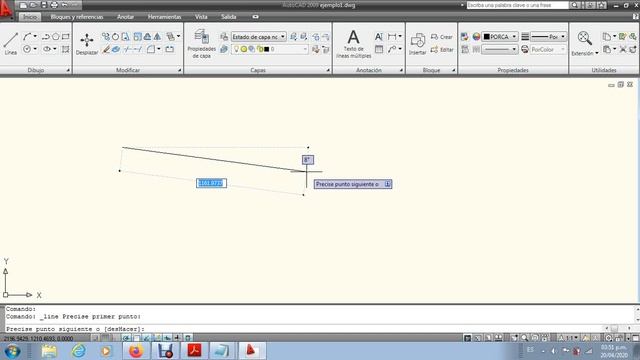Click the single-line text icon in Anotación
Viewport: 640px width, 360px height.
pos(379,37)
